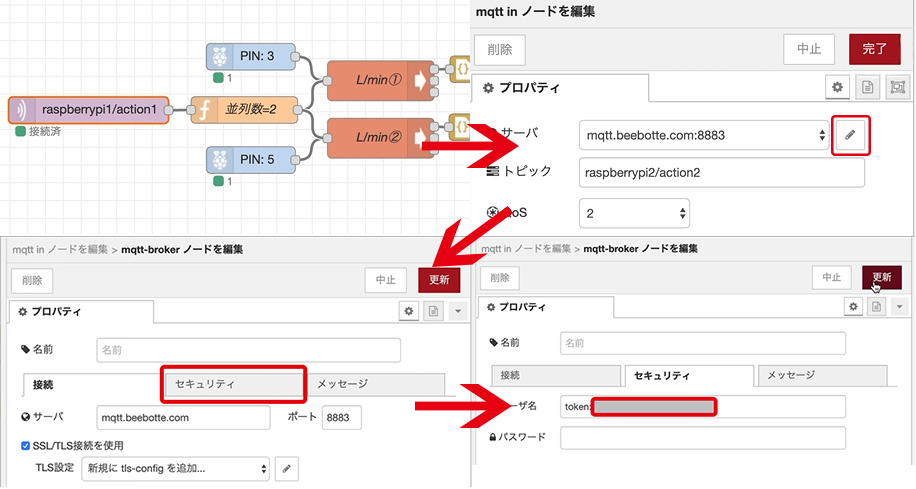
Task: Expand caret menu in security-tab mqtt-broker panel
Action: point(900,306)
